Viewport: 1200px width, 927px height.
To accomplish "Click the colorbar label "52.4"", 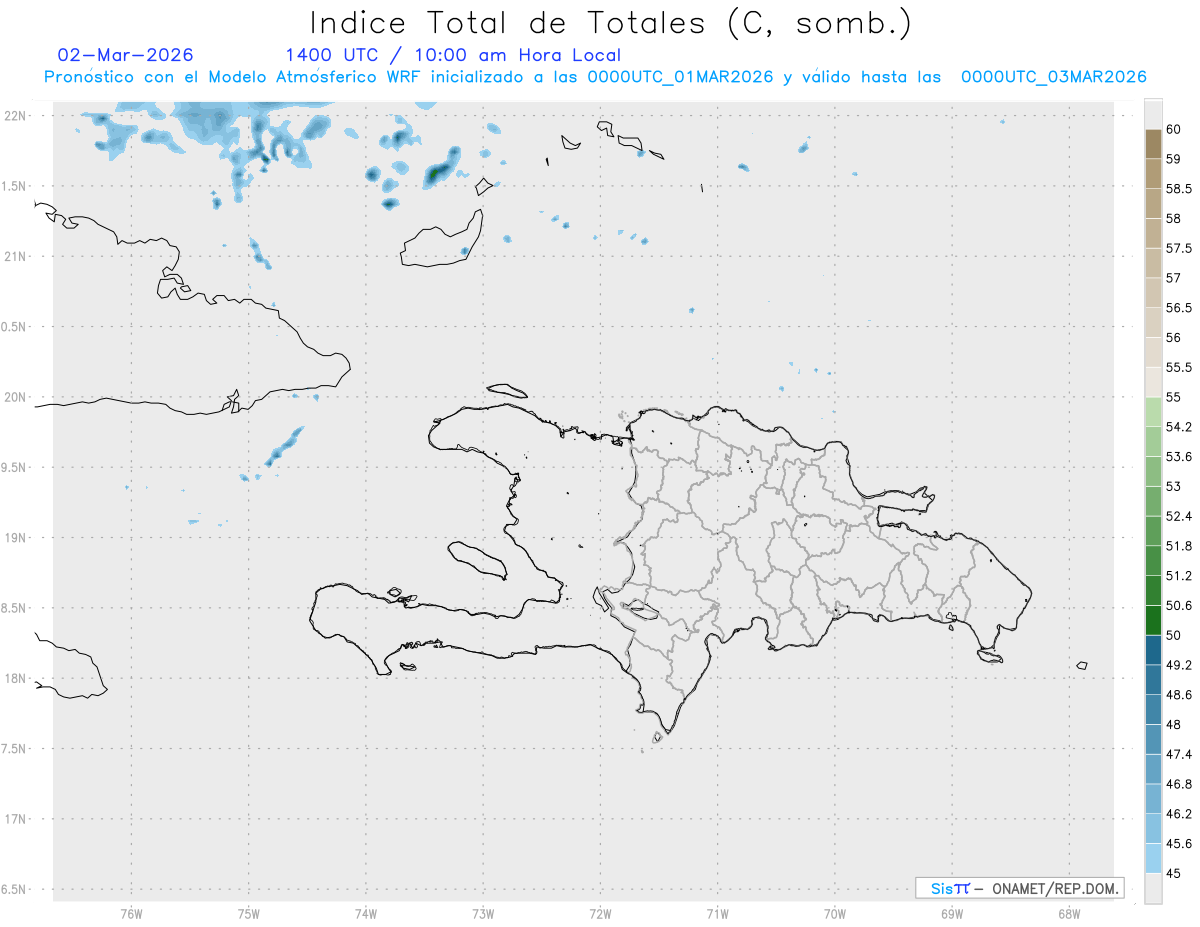I will (1179, 516).
